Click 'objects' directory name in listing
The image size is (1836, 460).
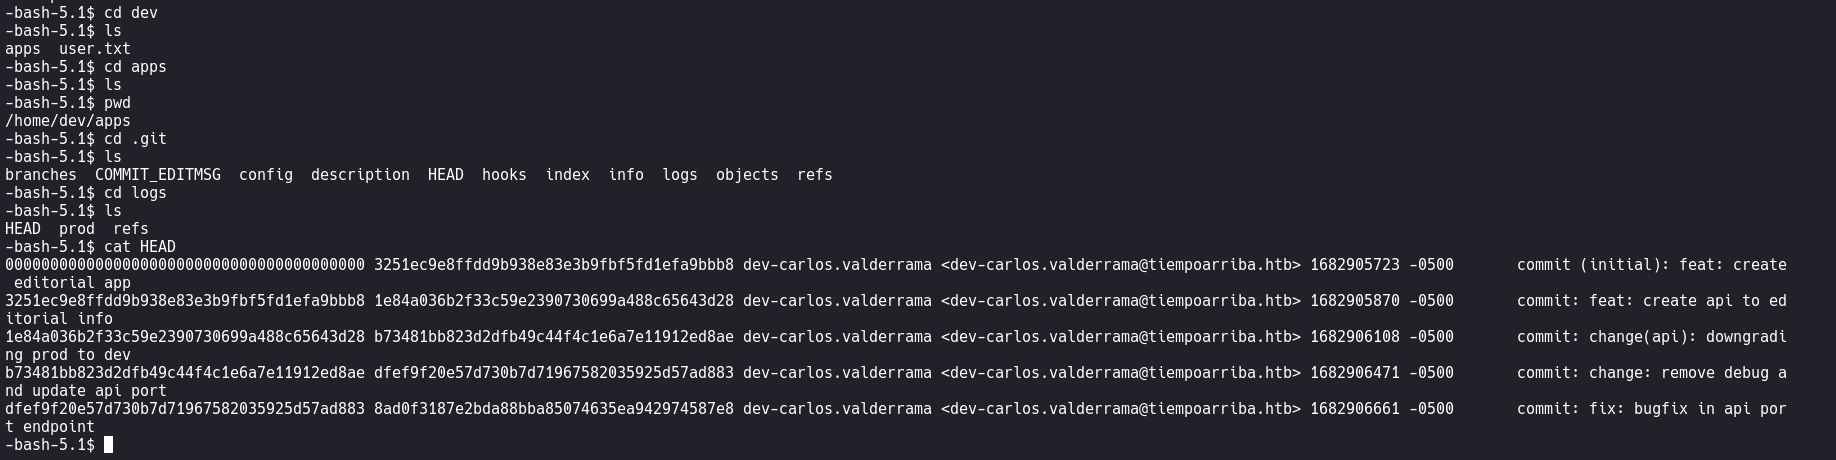747,175
